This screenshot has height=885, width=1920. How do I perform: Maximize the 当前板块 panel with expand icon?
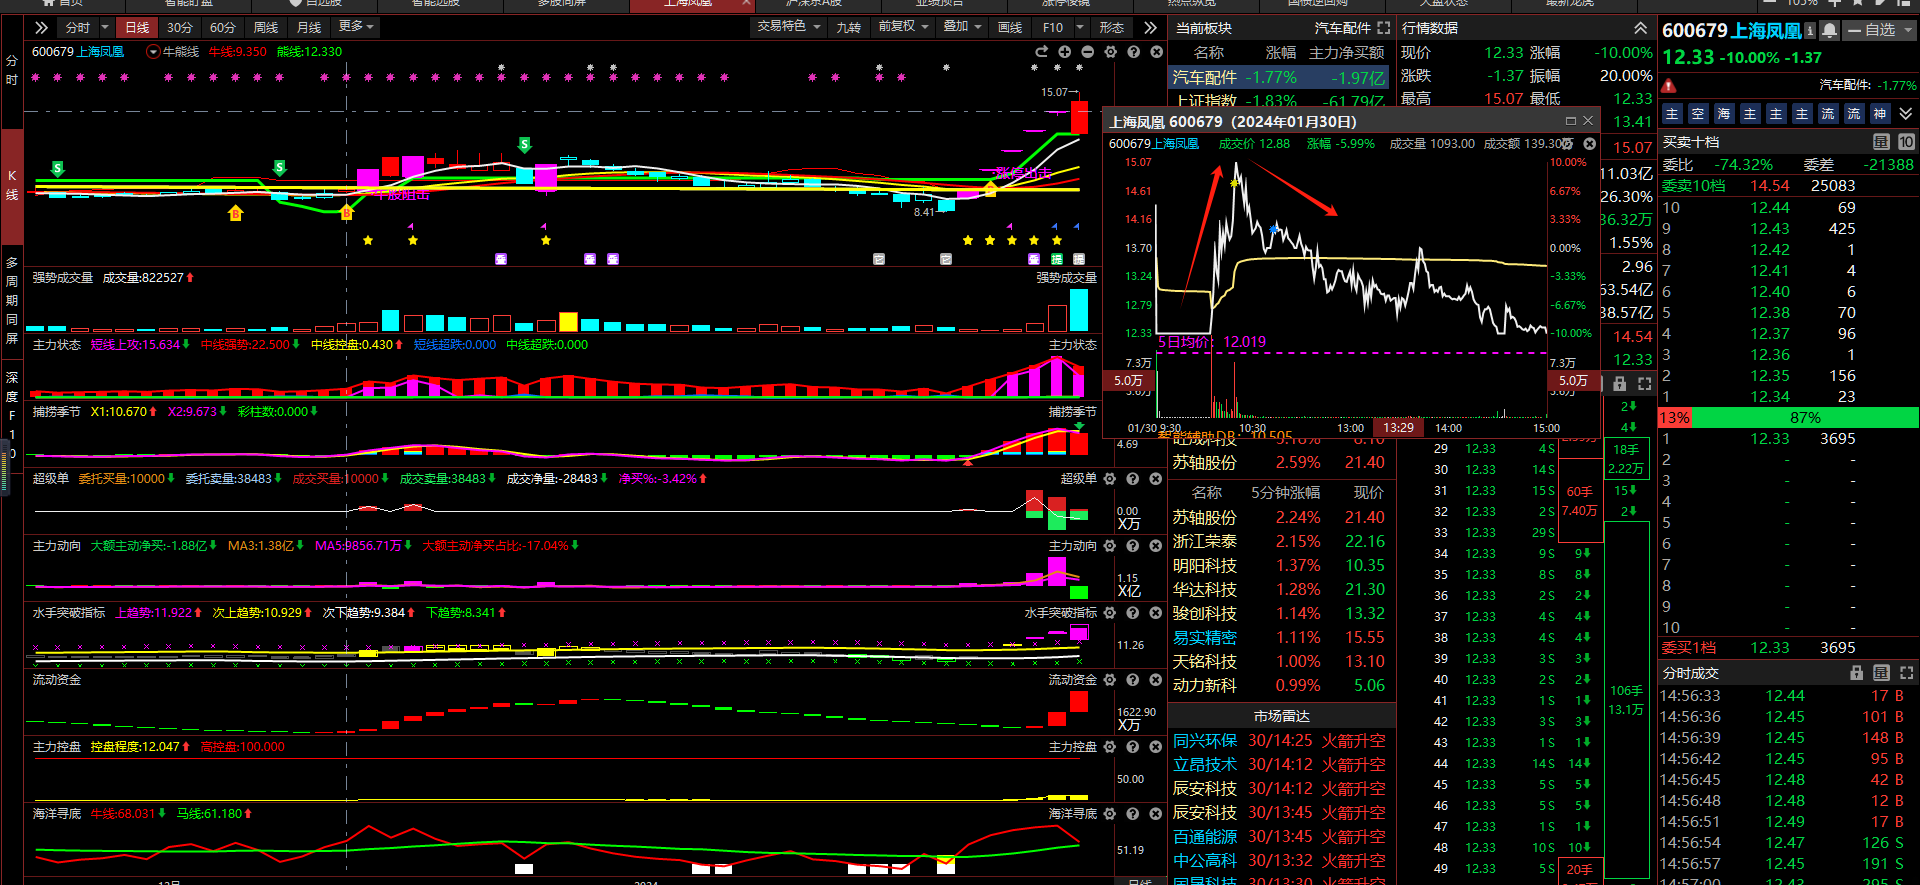[1383, 28]
